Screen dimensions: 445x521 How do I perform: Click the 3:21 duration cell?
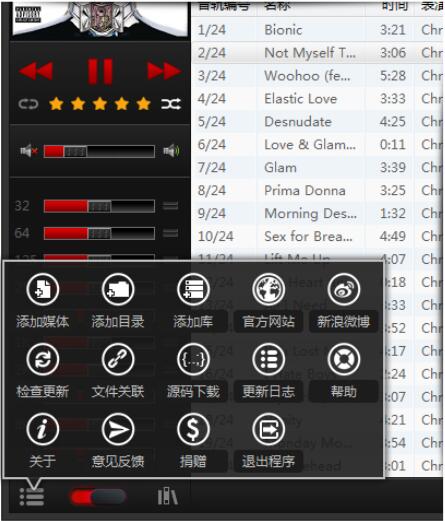click(x=393, y=30)
